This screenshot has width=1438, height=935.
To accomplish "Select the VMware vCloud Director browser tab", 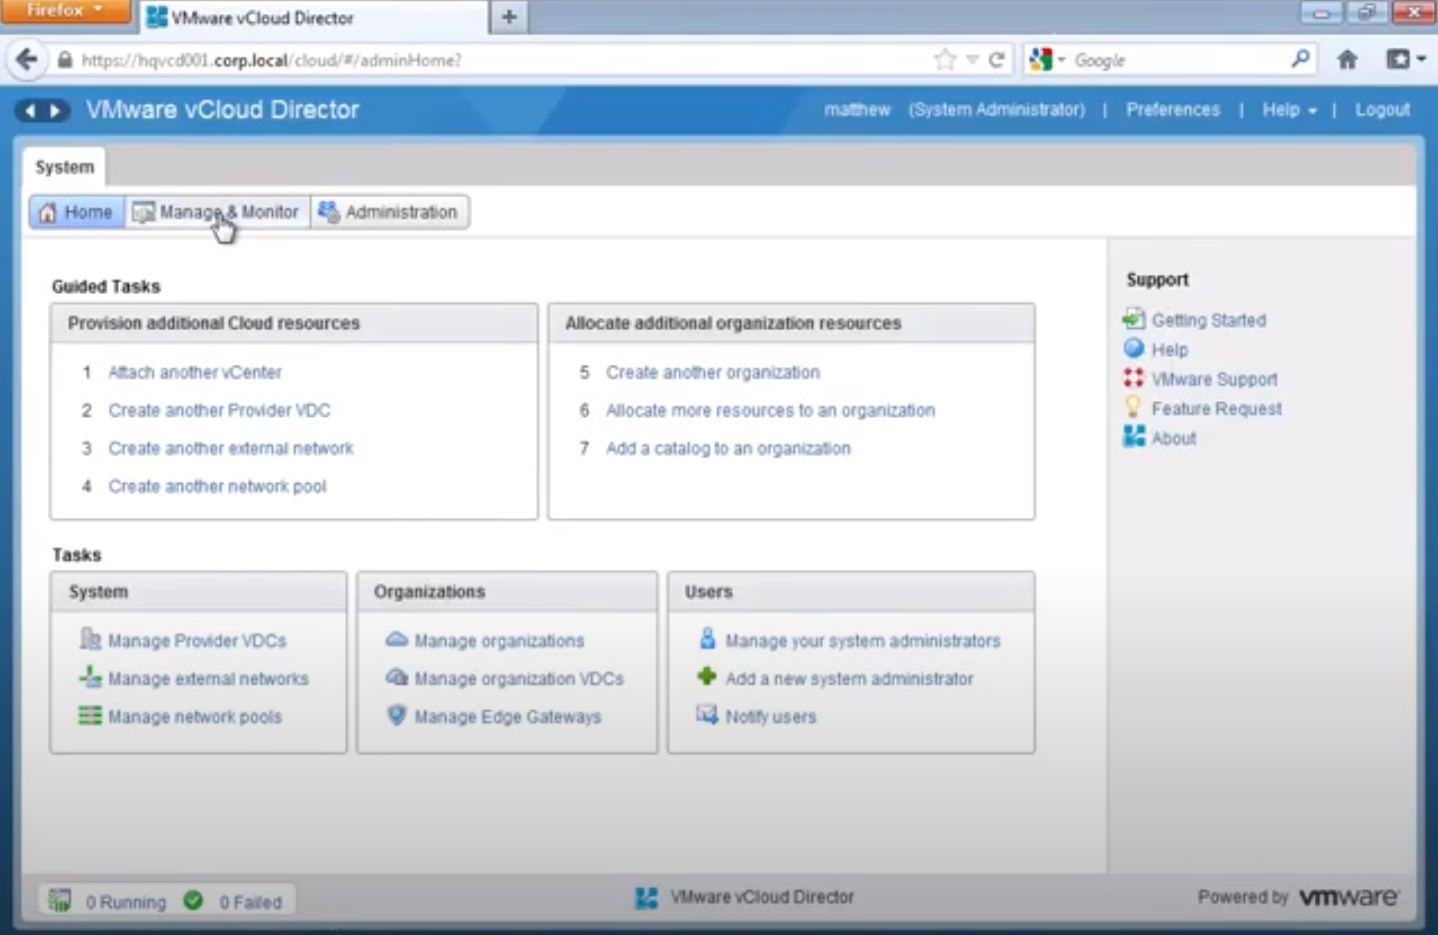I will pyautogui.click(x=312, y=18).
